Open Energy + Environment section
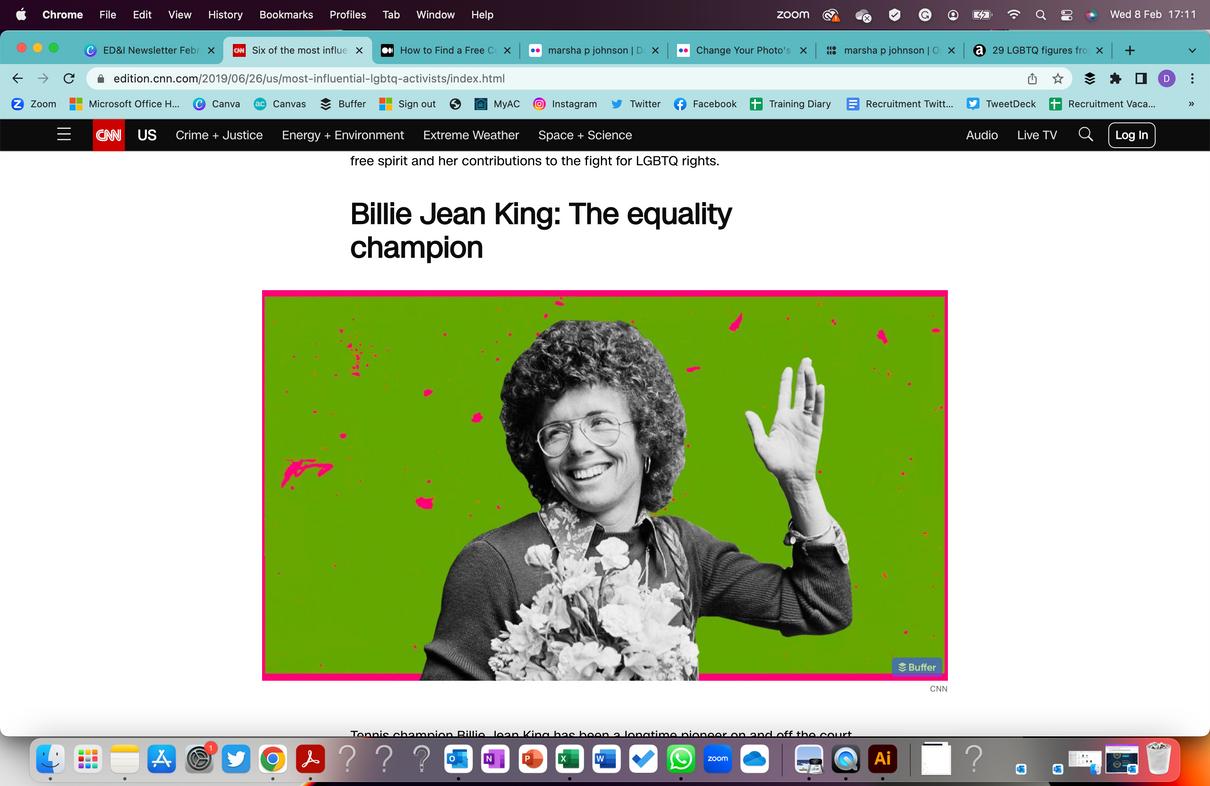The image size is (1210, 786). coord(343,135)
